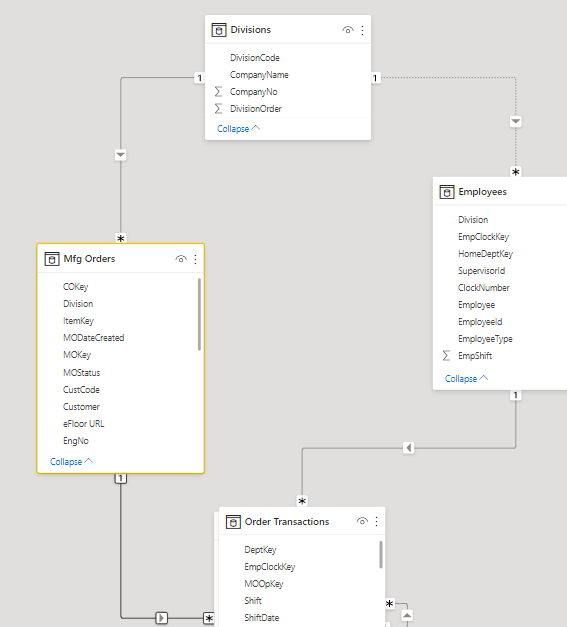Select the CompanyNo field in Divisions
Viewport: 567px width, 627px height.
coord(254,92)
